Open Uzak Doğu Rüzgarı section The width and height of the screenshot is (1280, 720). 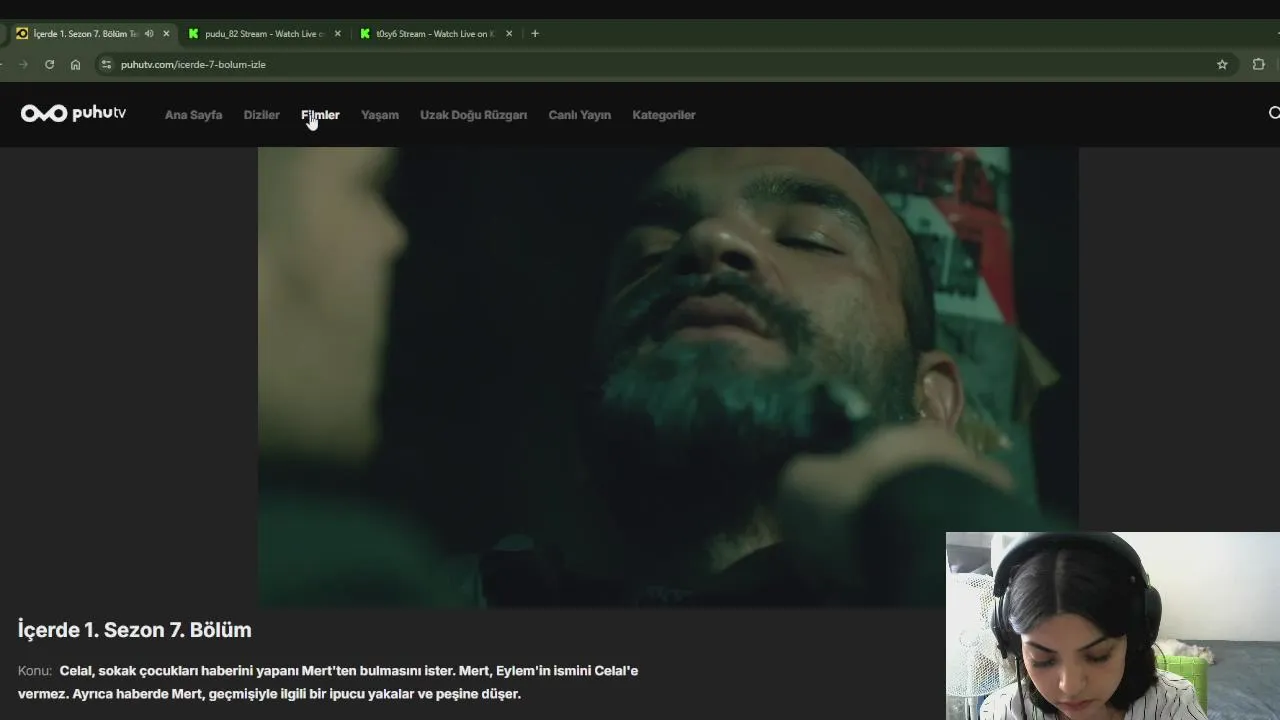coord(473,115)
